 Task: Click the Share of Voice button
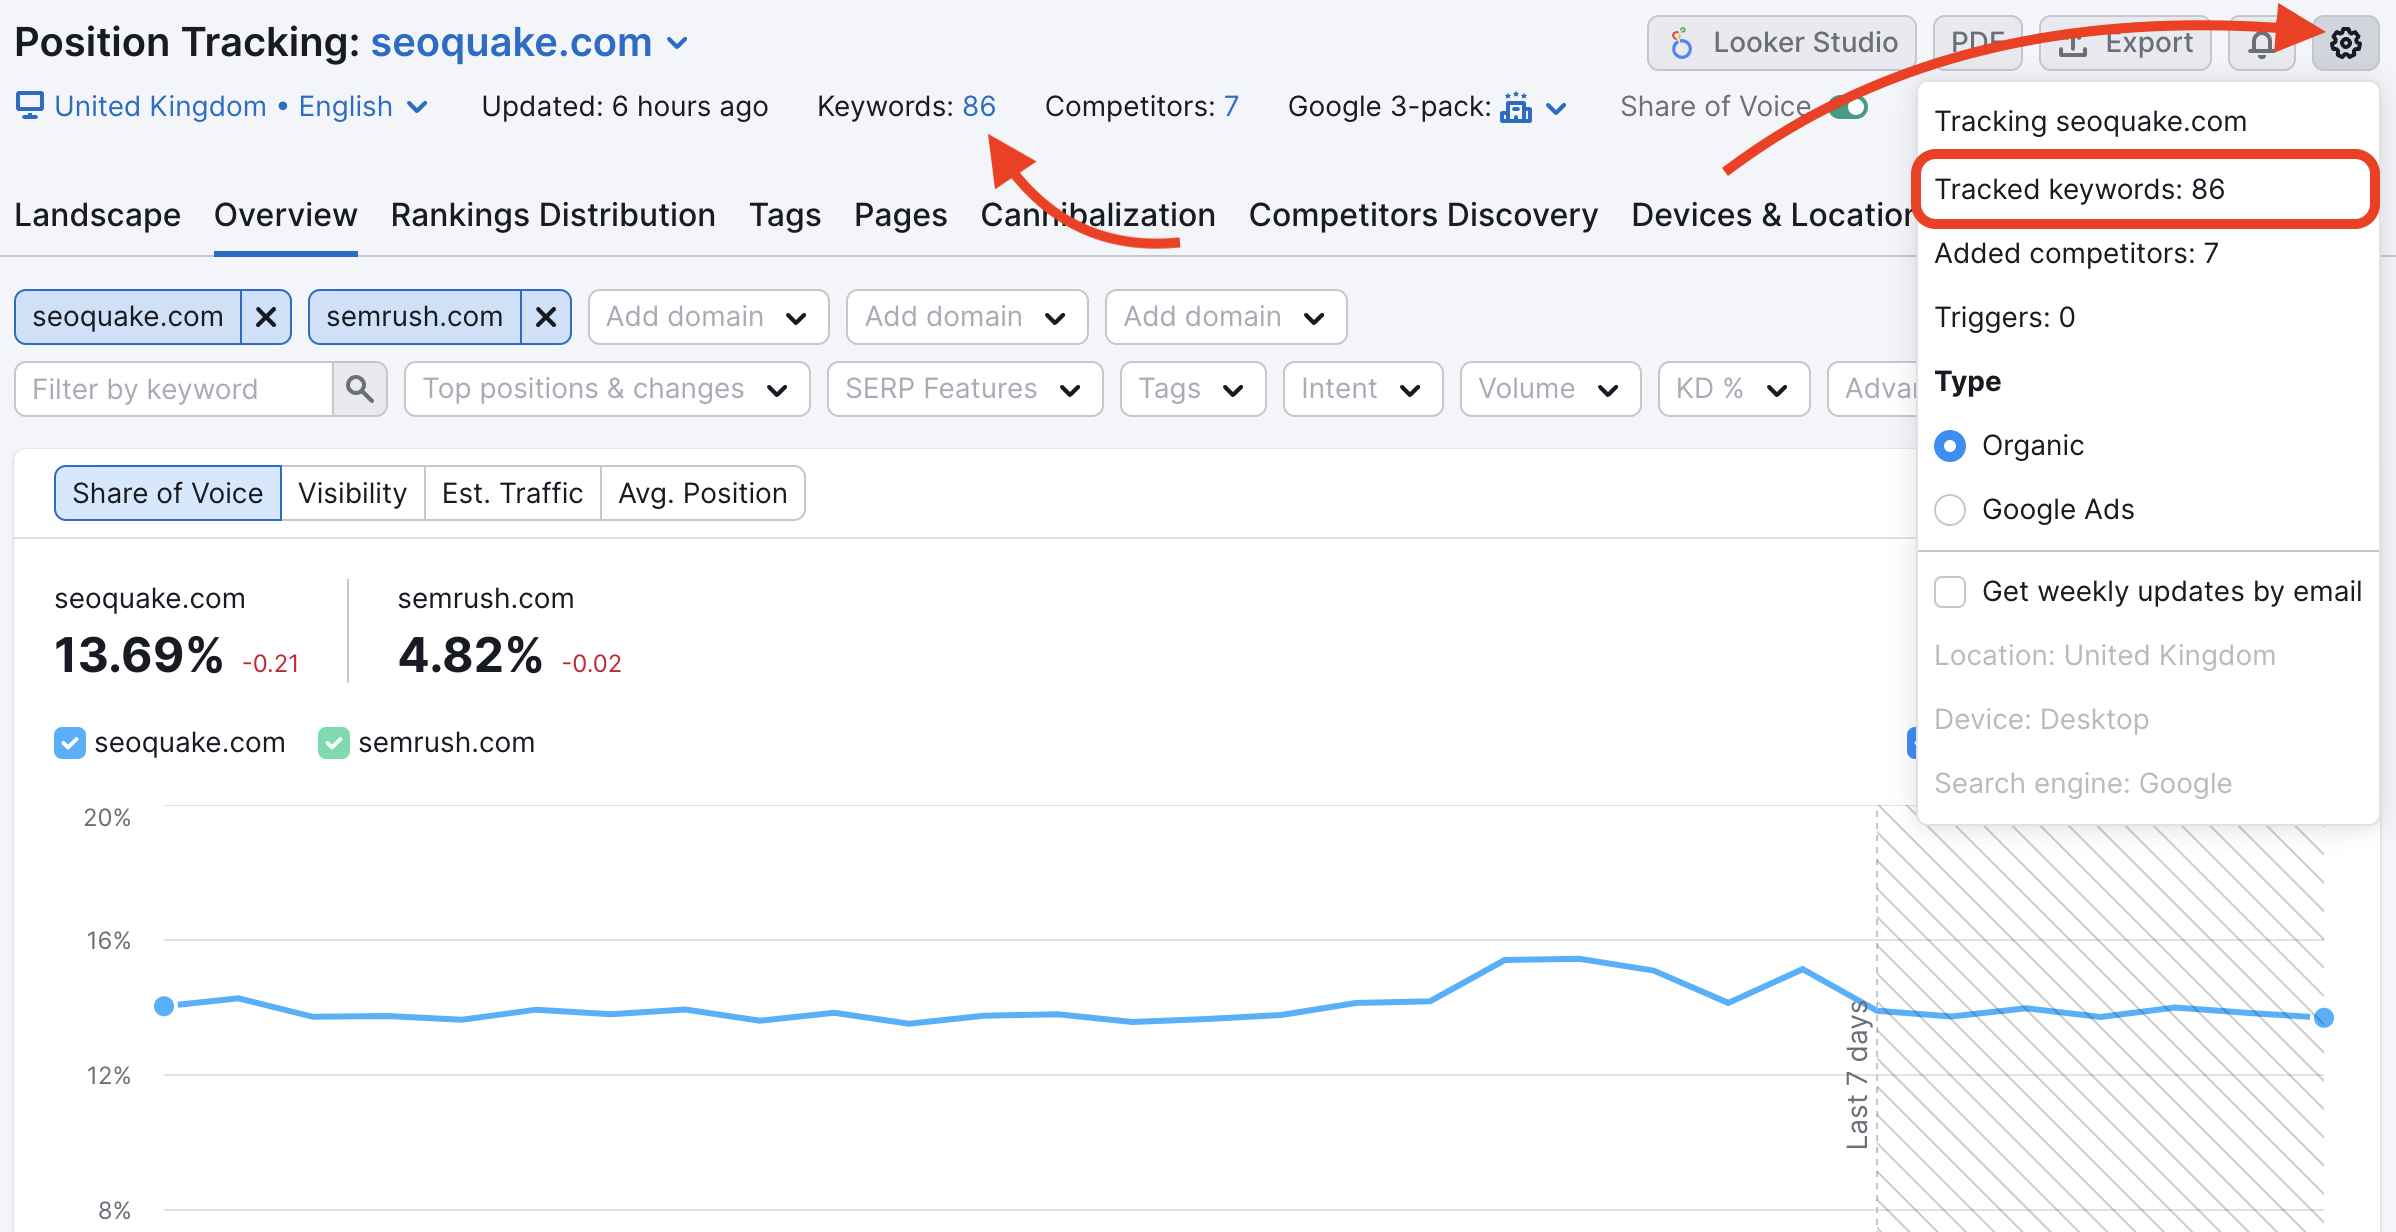[167, 493]
